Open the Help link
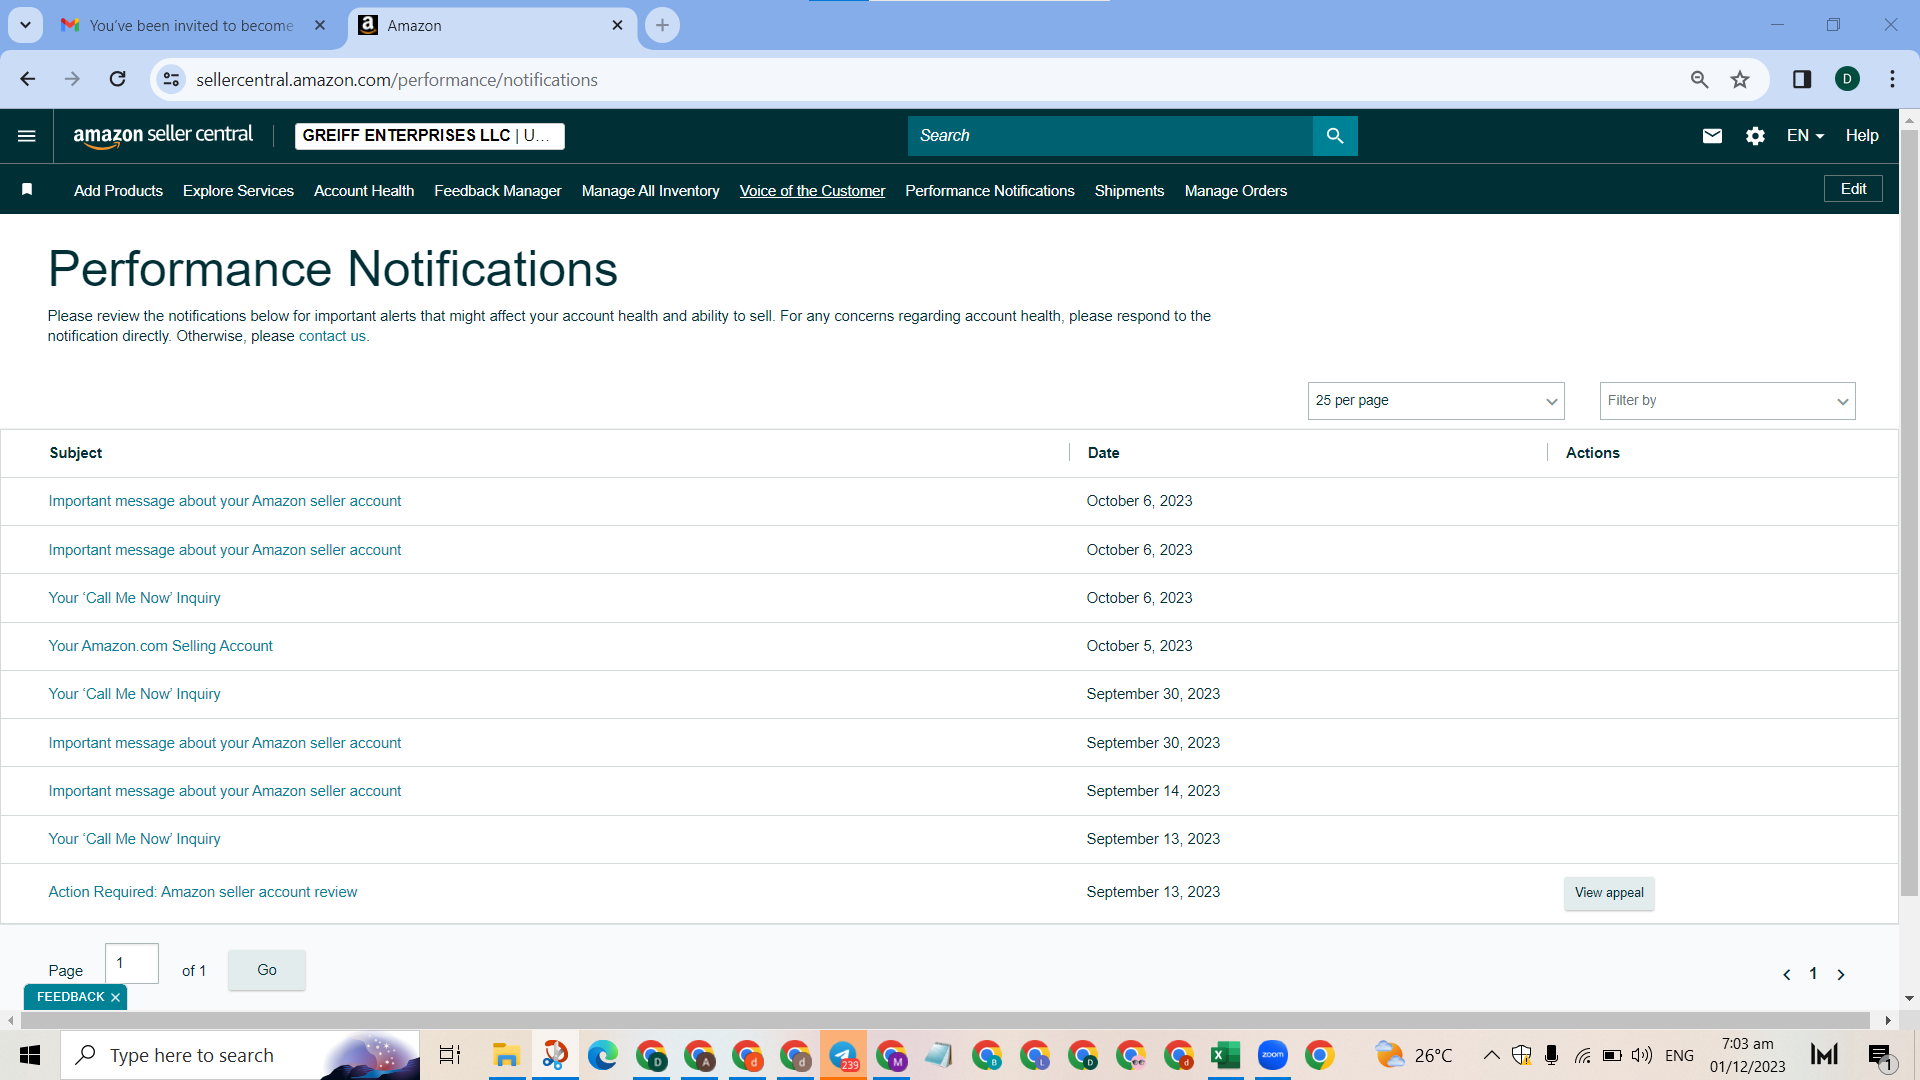 pos(1862,136)
